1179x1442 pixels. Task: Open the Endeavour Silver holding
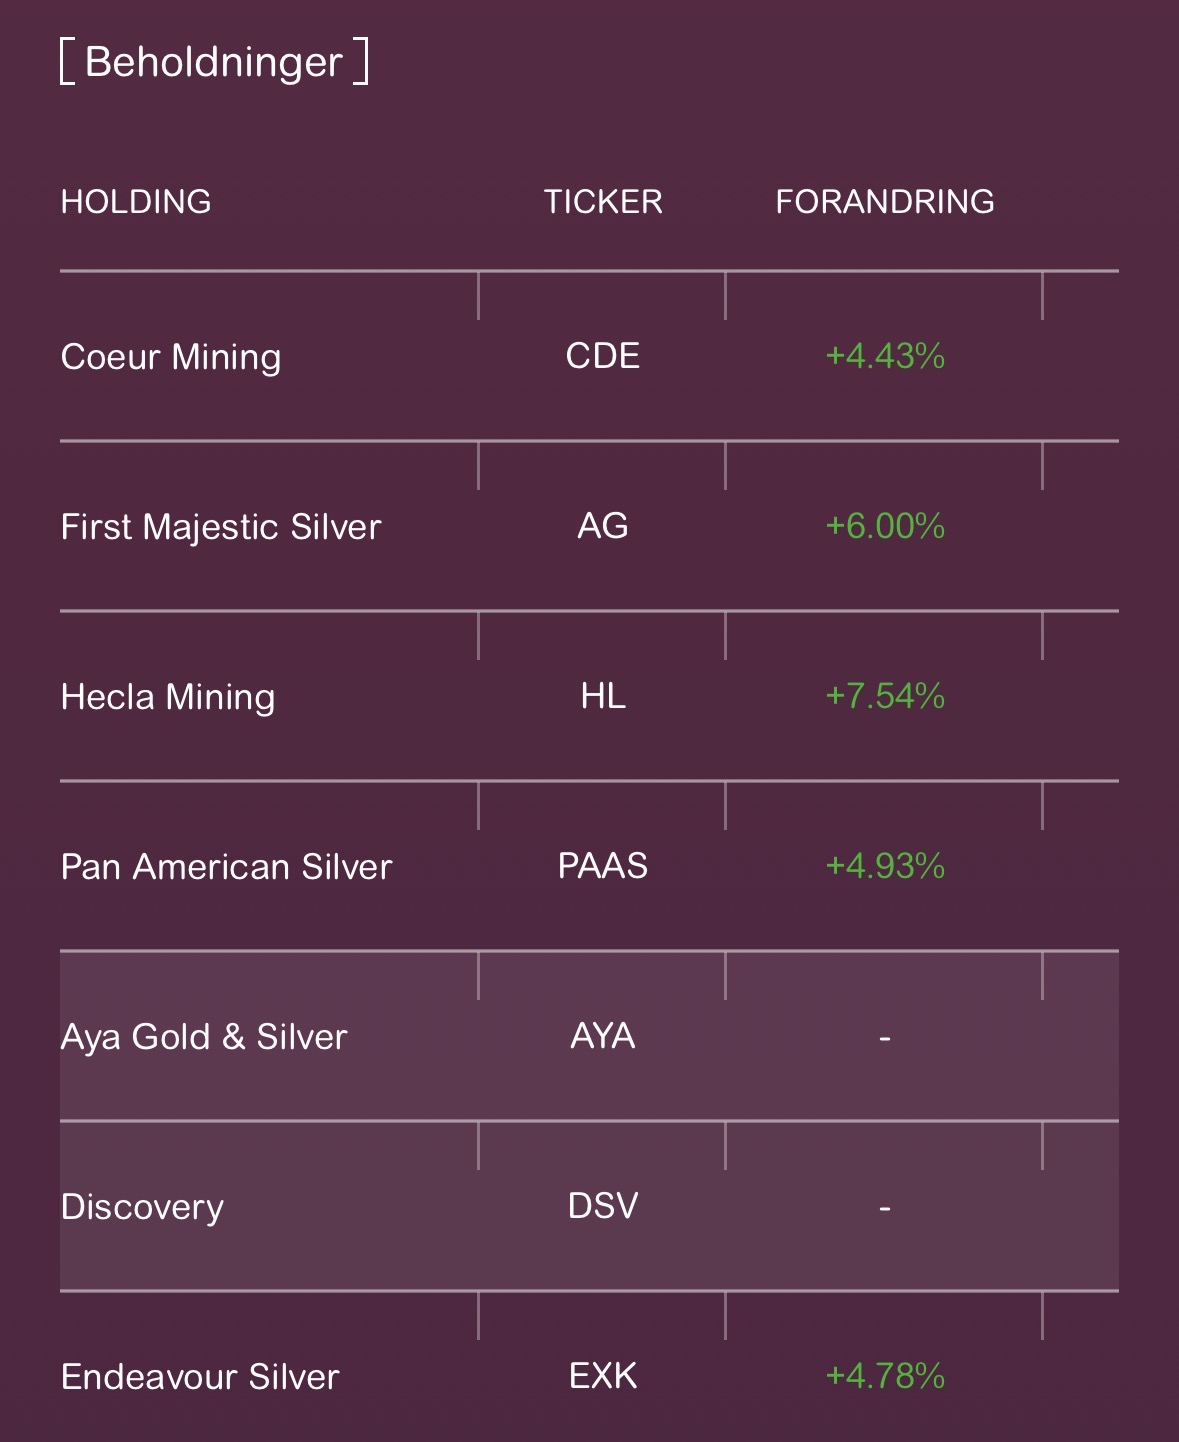point(200,1377)
